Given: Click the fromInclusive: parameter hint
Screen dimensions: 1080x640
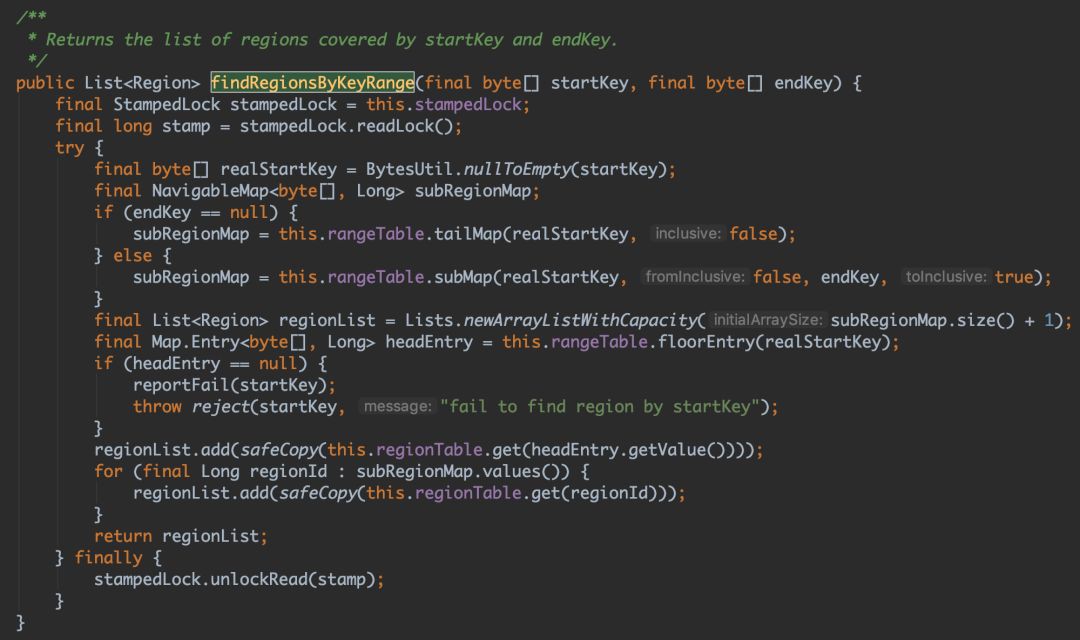Looking at the screenshot, I should [694, 277].
